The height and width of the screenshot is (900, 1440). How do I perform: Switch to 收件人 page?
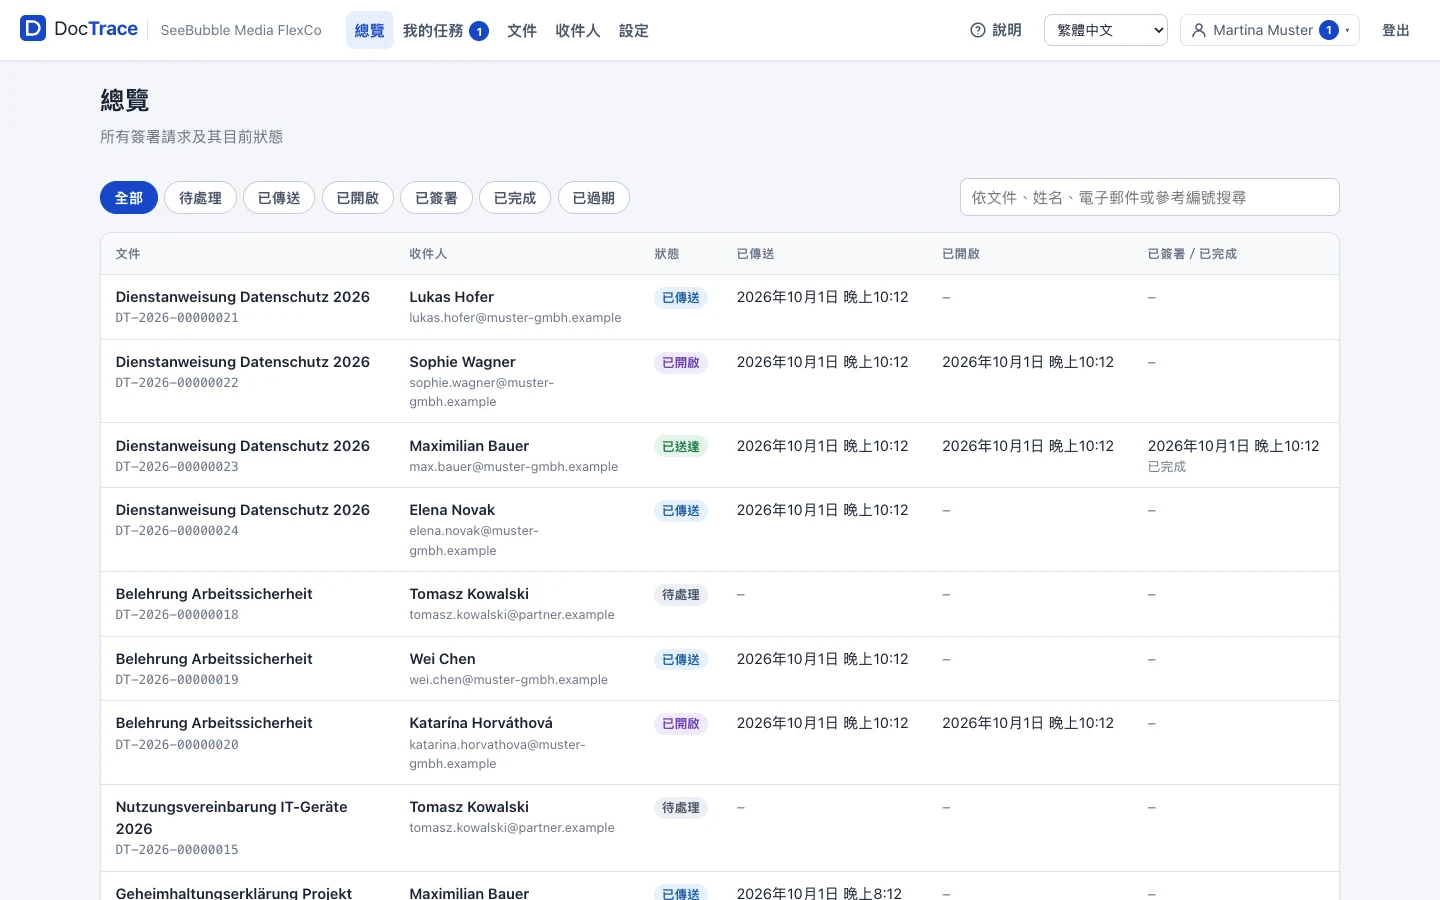pyautogui.click(x=578, y=31)
